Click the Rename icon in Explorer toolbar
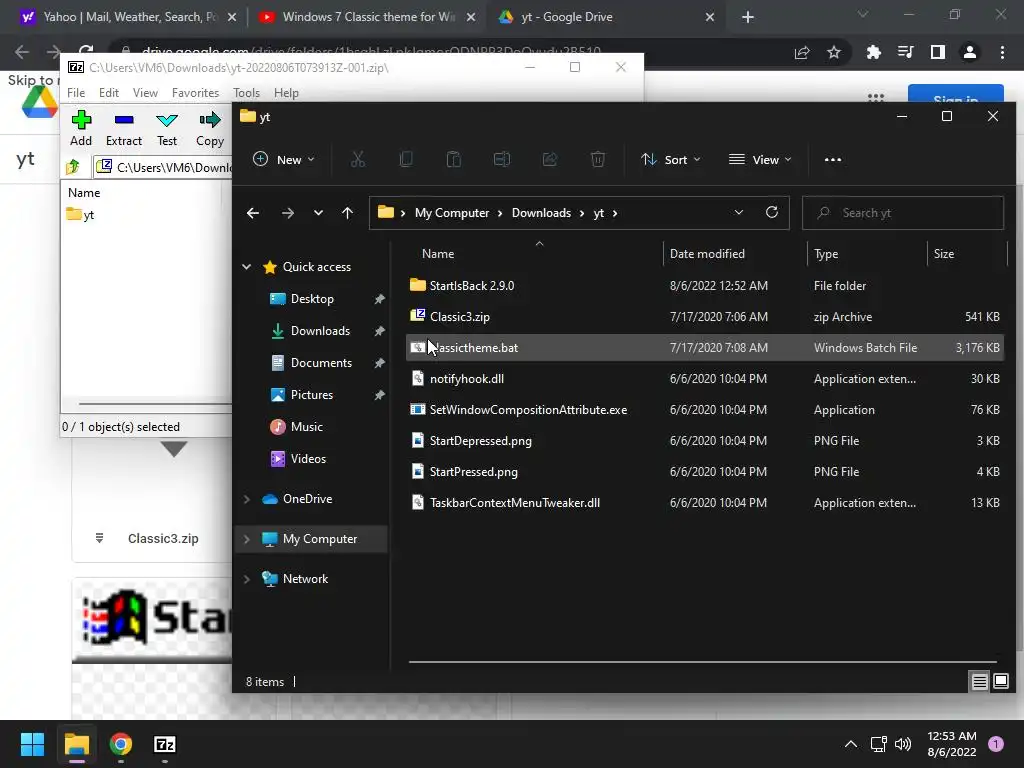 [502, 159]
